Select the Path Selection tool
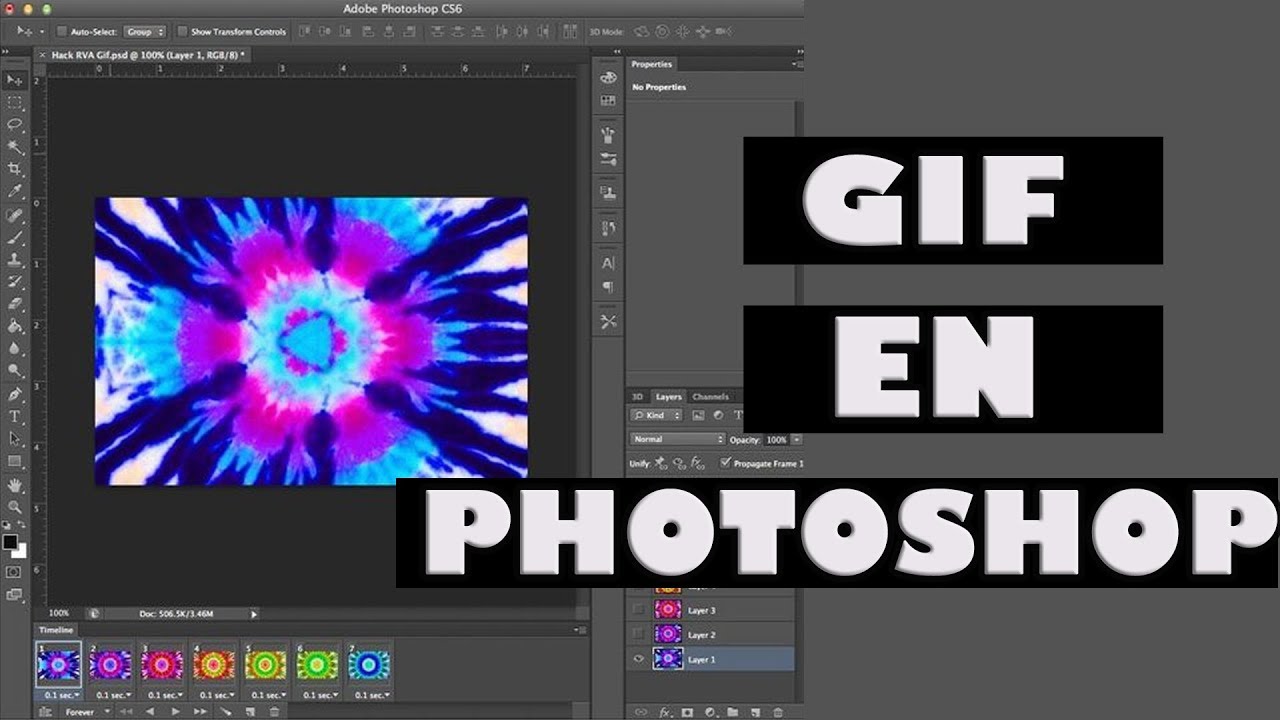Image resolution: width=1280 pixels, height=720 pixels. click(15, 439)
